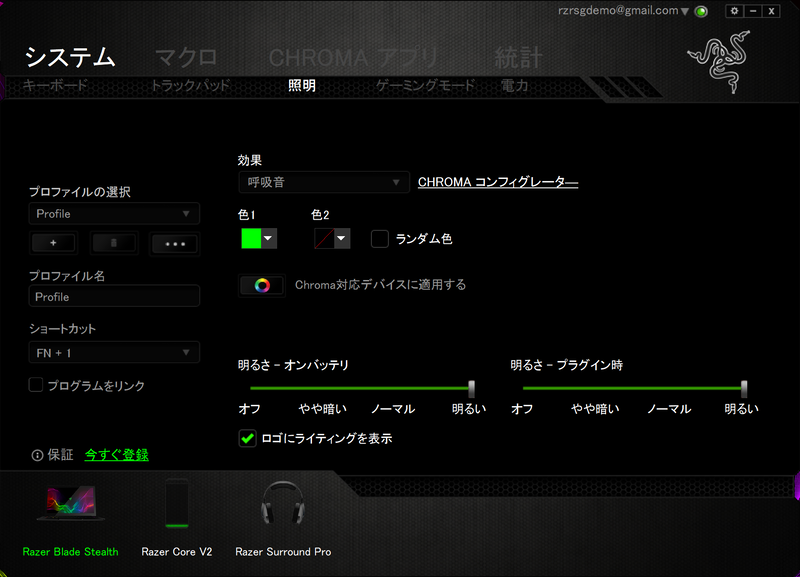Click plugged-in 明るい label
This screenshot has height=577, width=800.
point(741,409)
